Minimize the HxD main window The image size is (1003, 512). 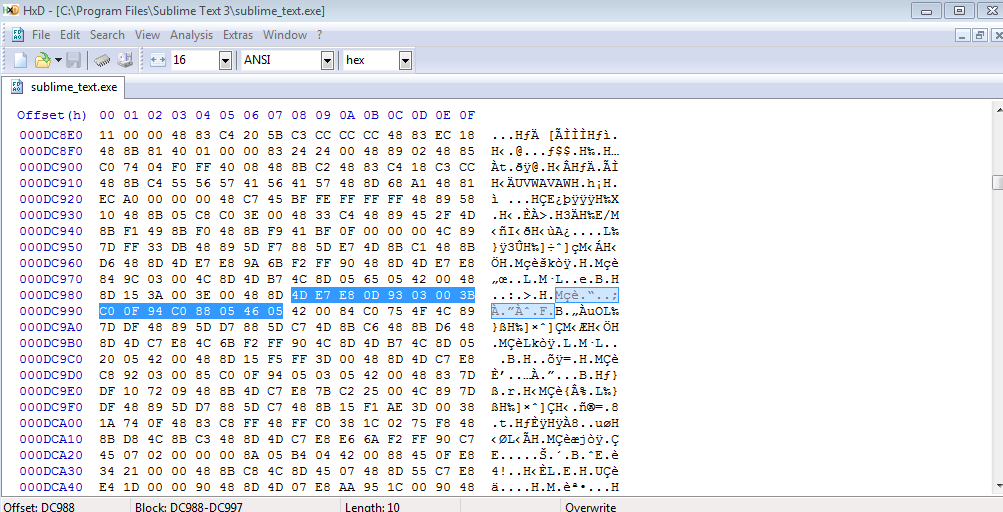(x=926, y=10)
